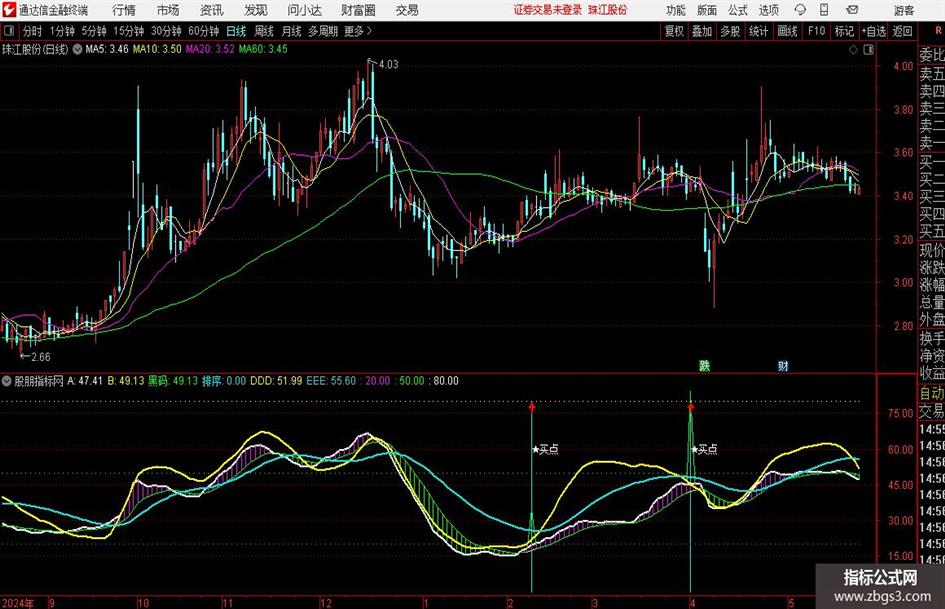Select the 月线 monthly period

(x=291, y=31)
